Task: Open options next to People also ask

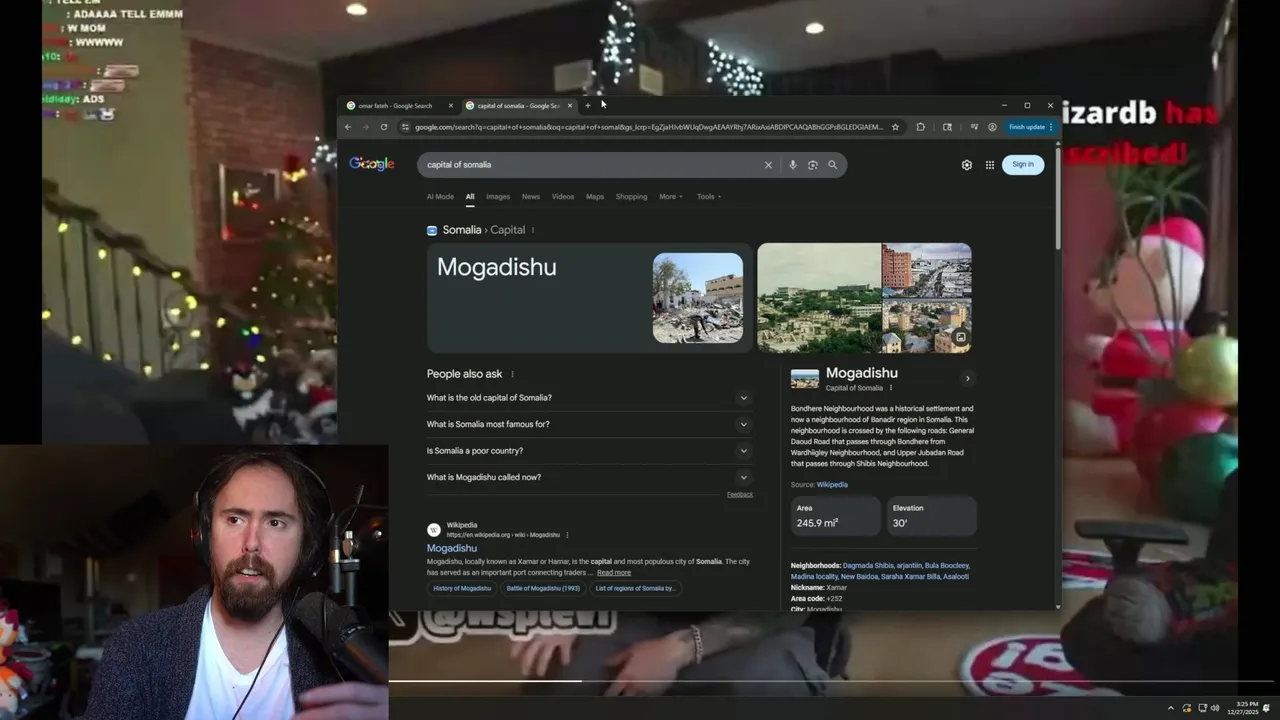Action: (512, 374)
